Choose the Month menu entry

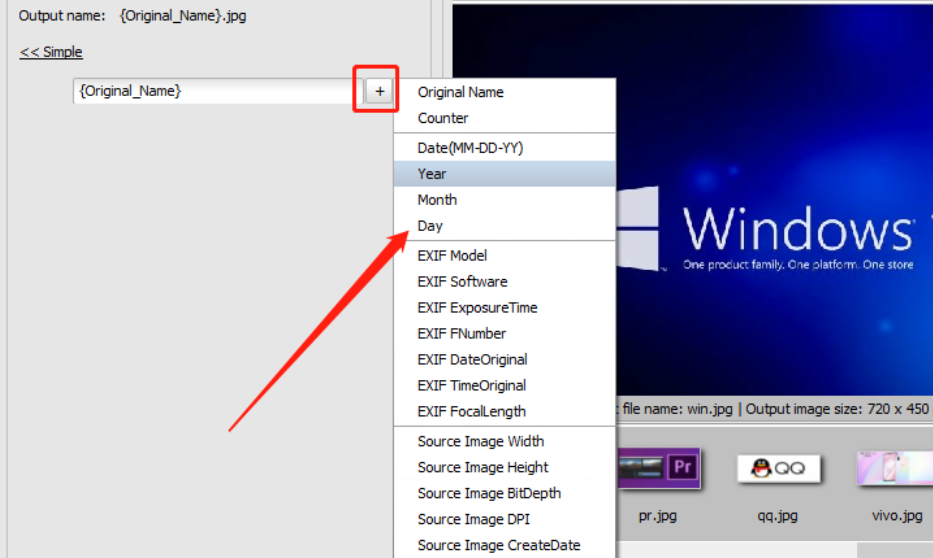pyautogui.click(x=505, y=200)
